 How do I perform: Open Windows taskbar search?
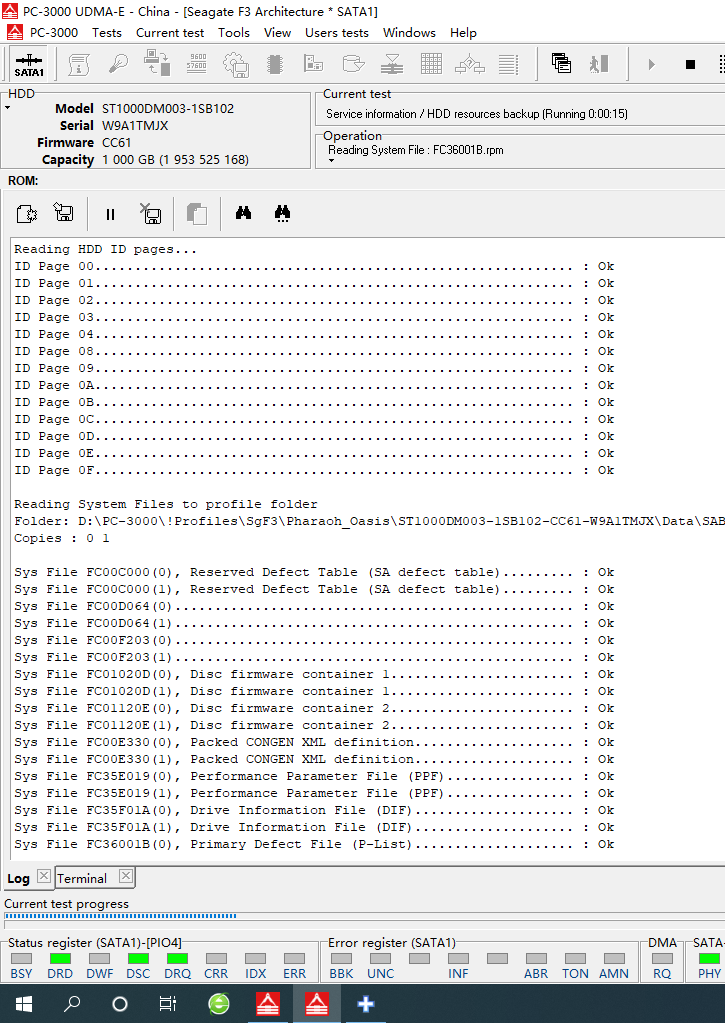coord(72,1003)
